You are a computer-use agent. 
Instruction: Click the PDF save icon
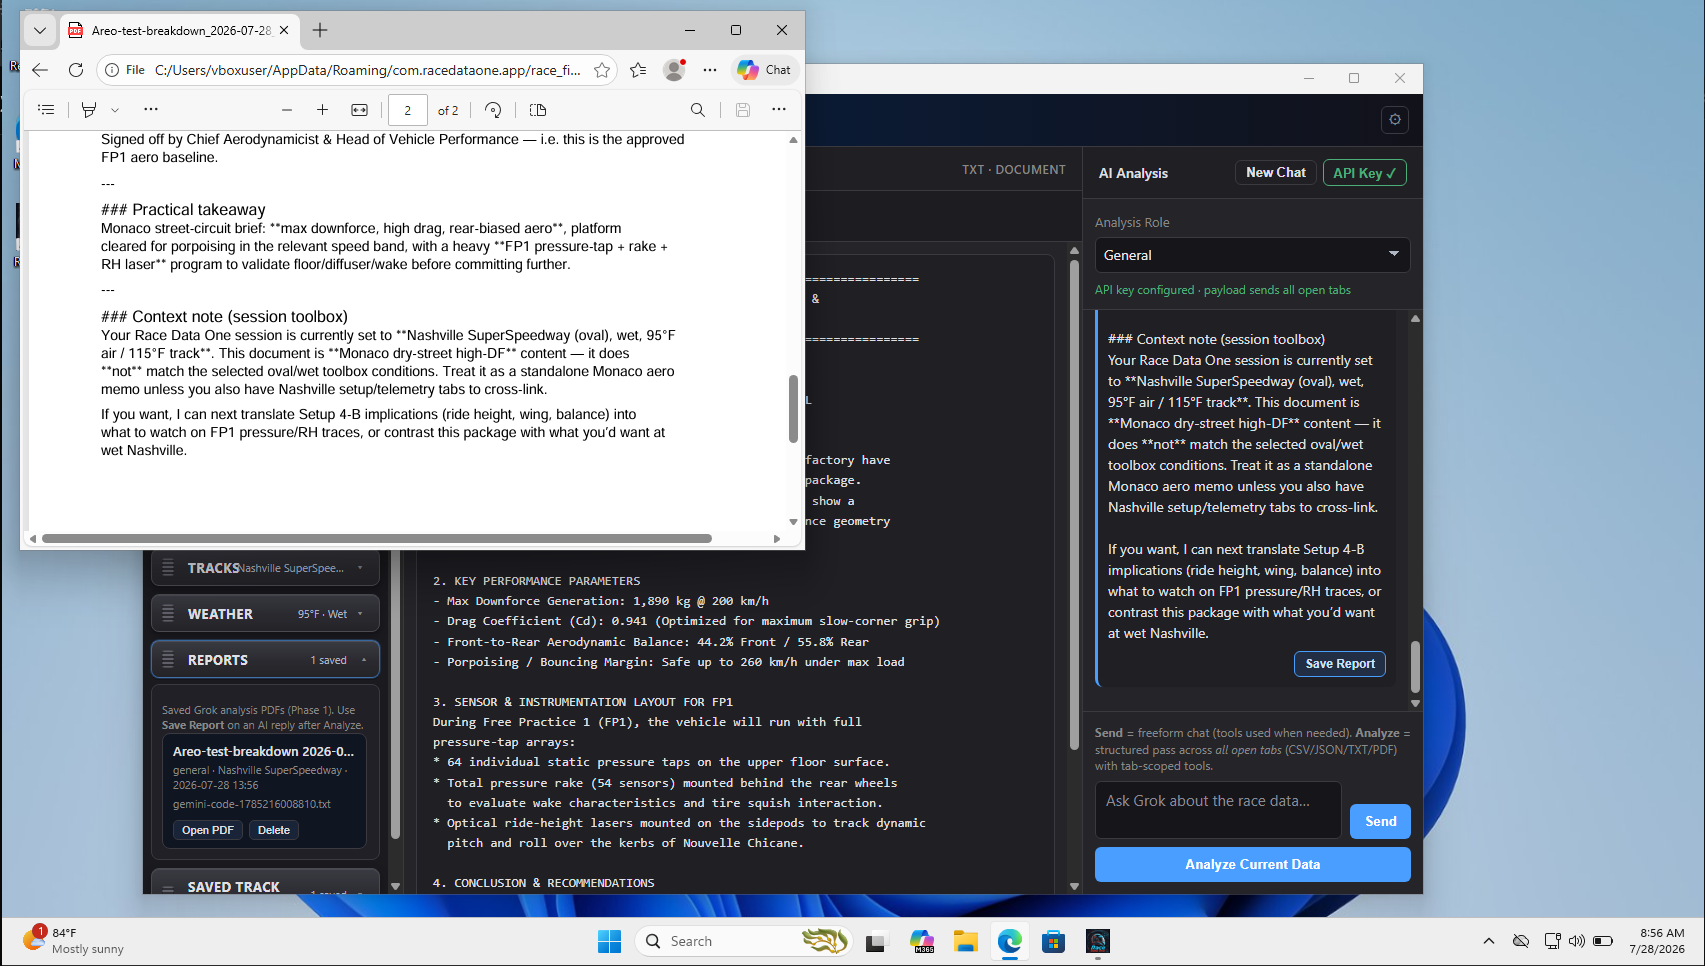(743, 110)
